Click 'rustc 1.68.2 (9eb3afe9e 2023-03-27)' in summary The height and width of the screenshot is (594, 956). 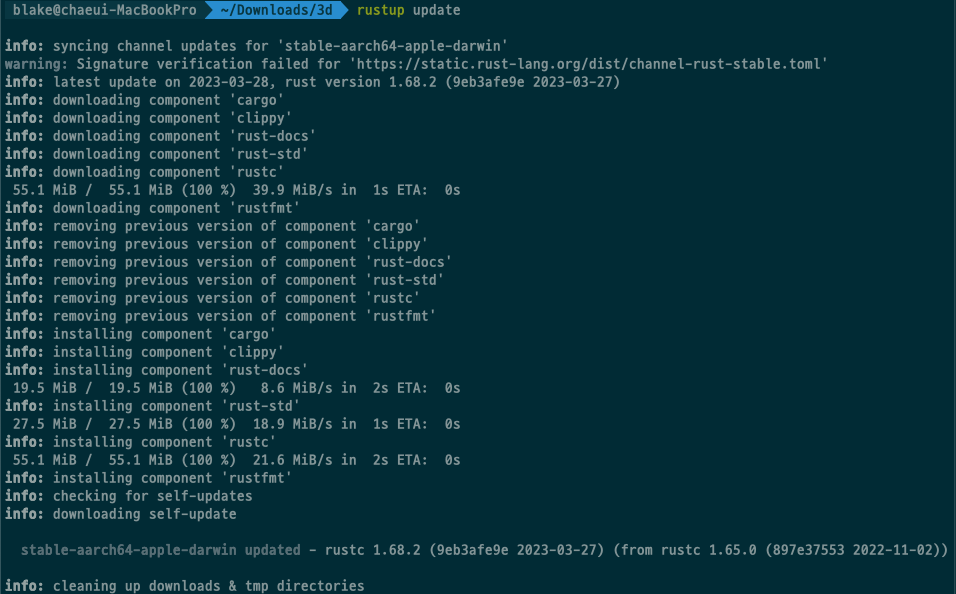pos(464,550)
